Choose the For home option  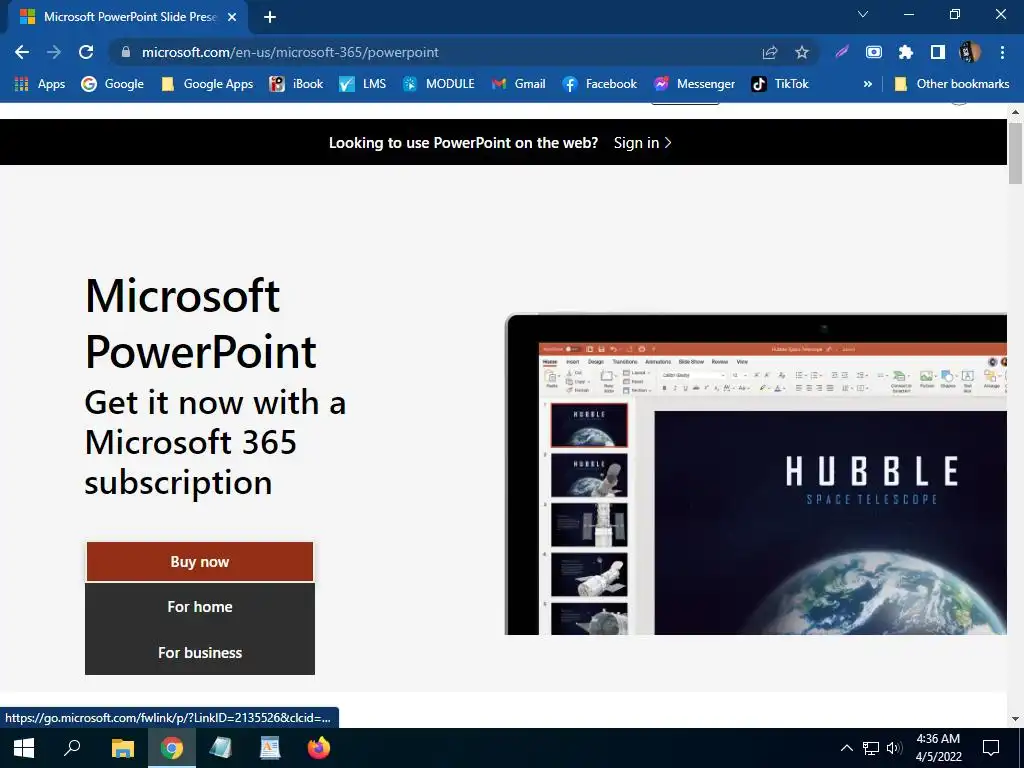coord(200,607)
